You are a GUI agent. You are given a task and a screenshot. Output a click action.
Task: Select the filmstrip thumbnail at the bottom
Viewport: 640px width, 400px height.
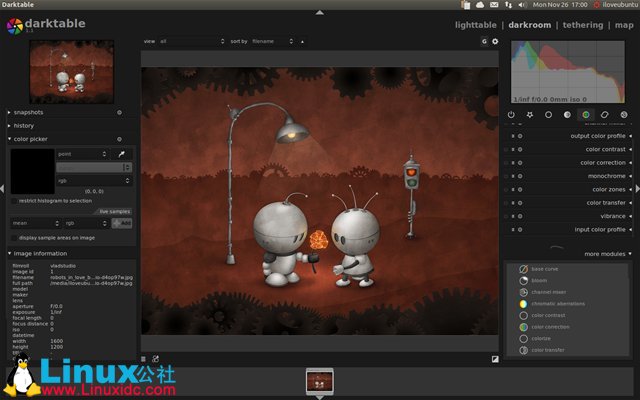pyautogui.click(x=319, y=382)
